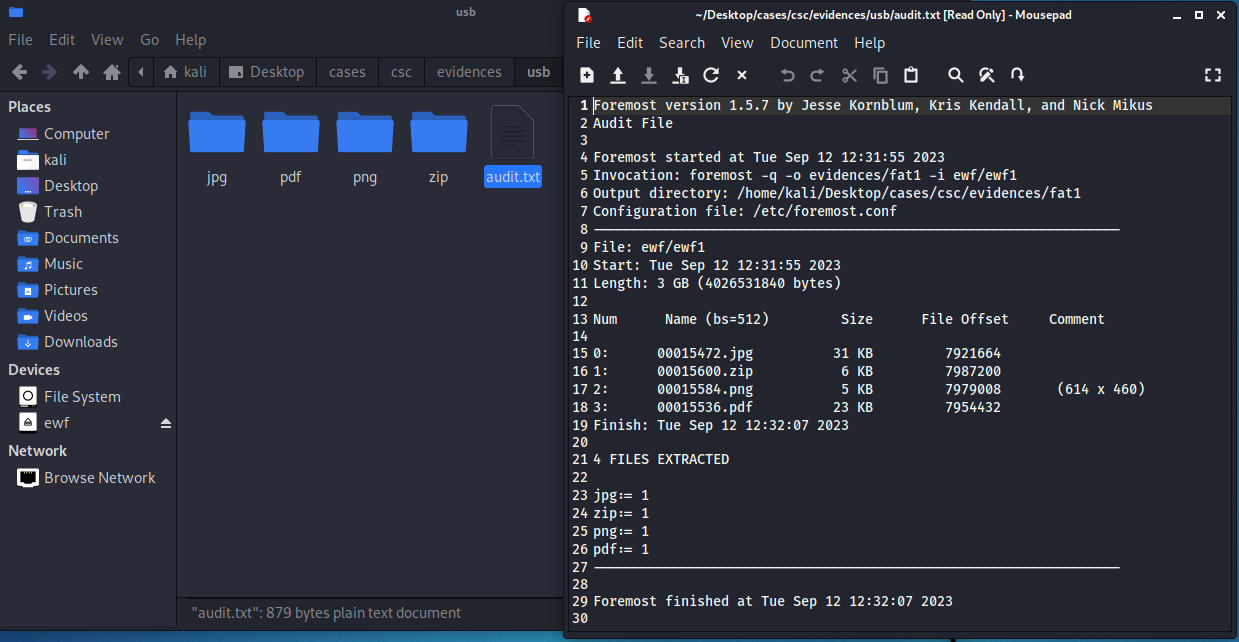
Task: Open the file manager View menu
Action: click(107, 40)
